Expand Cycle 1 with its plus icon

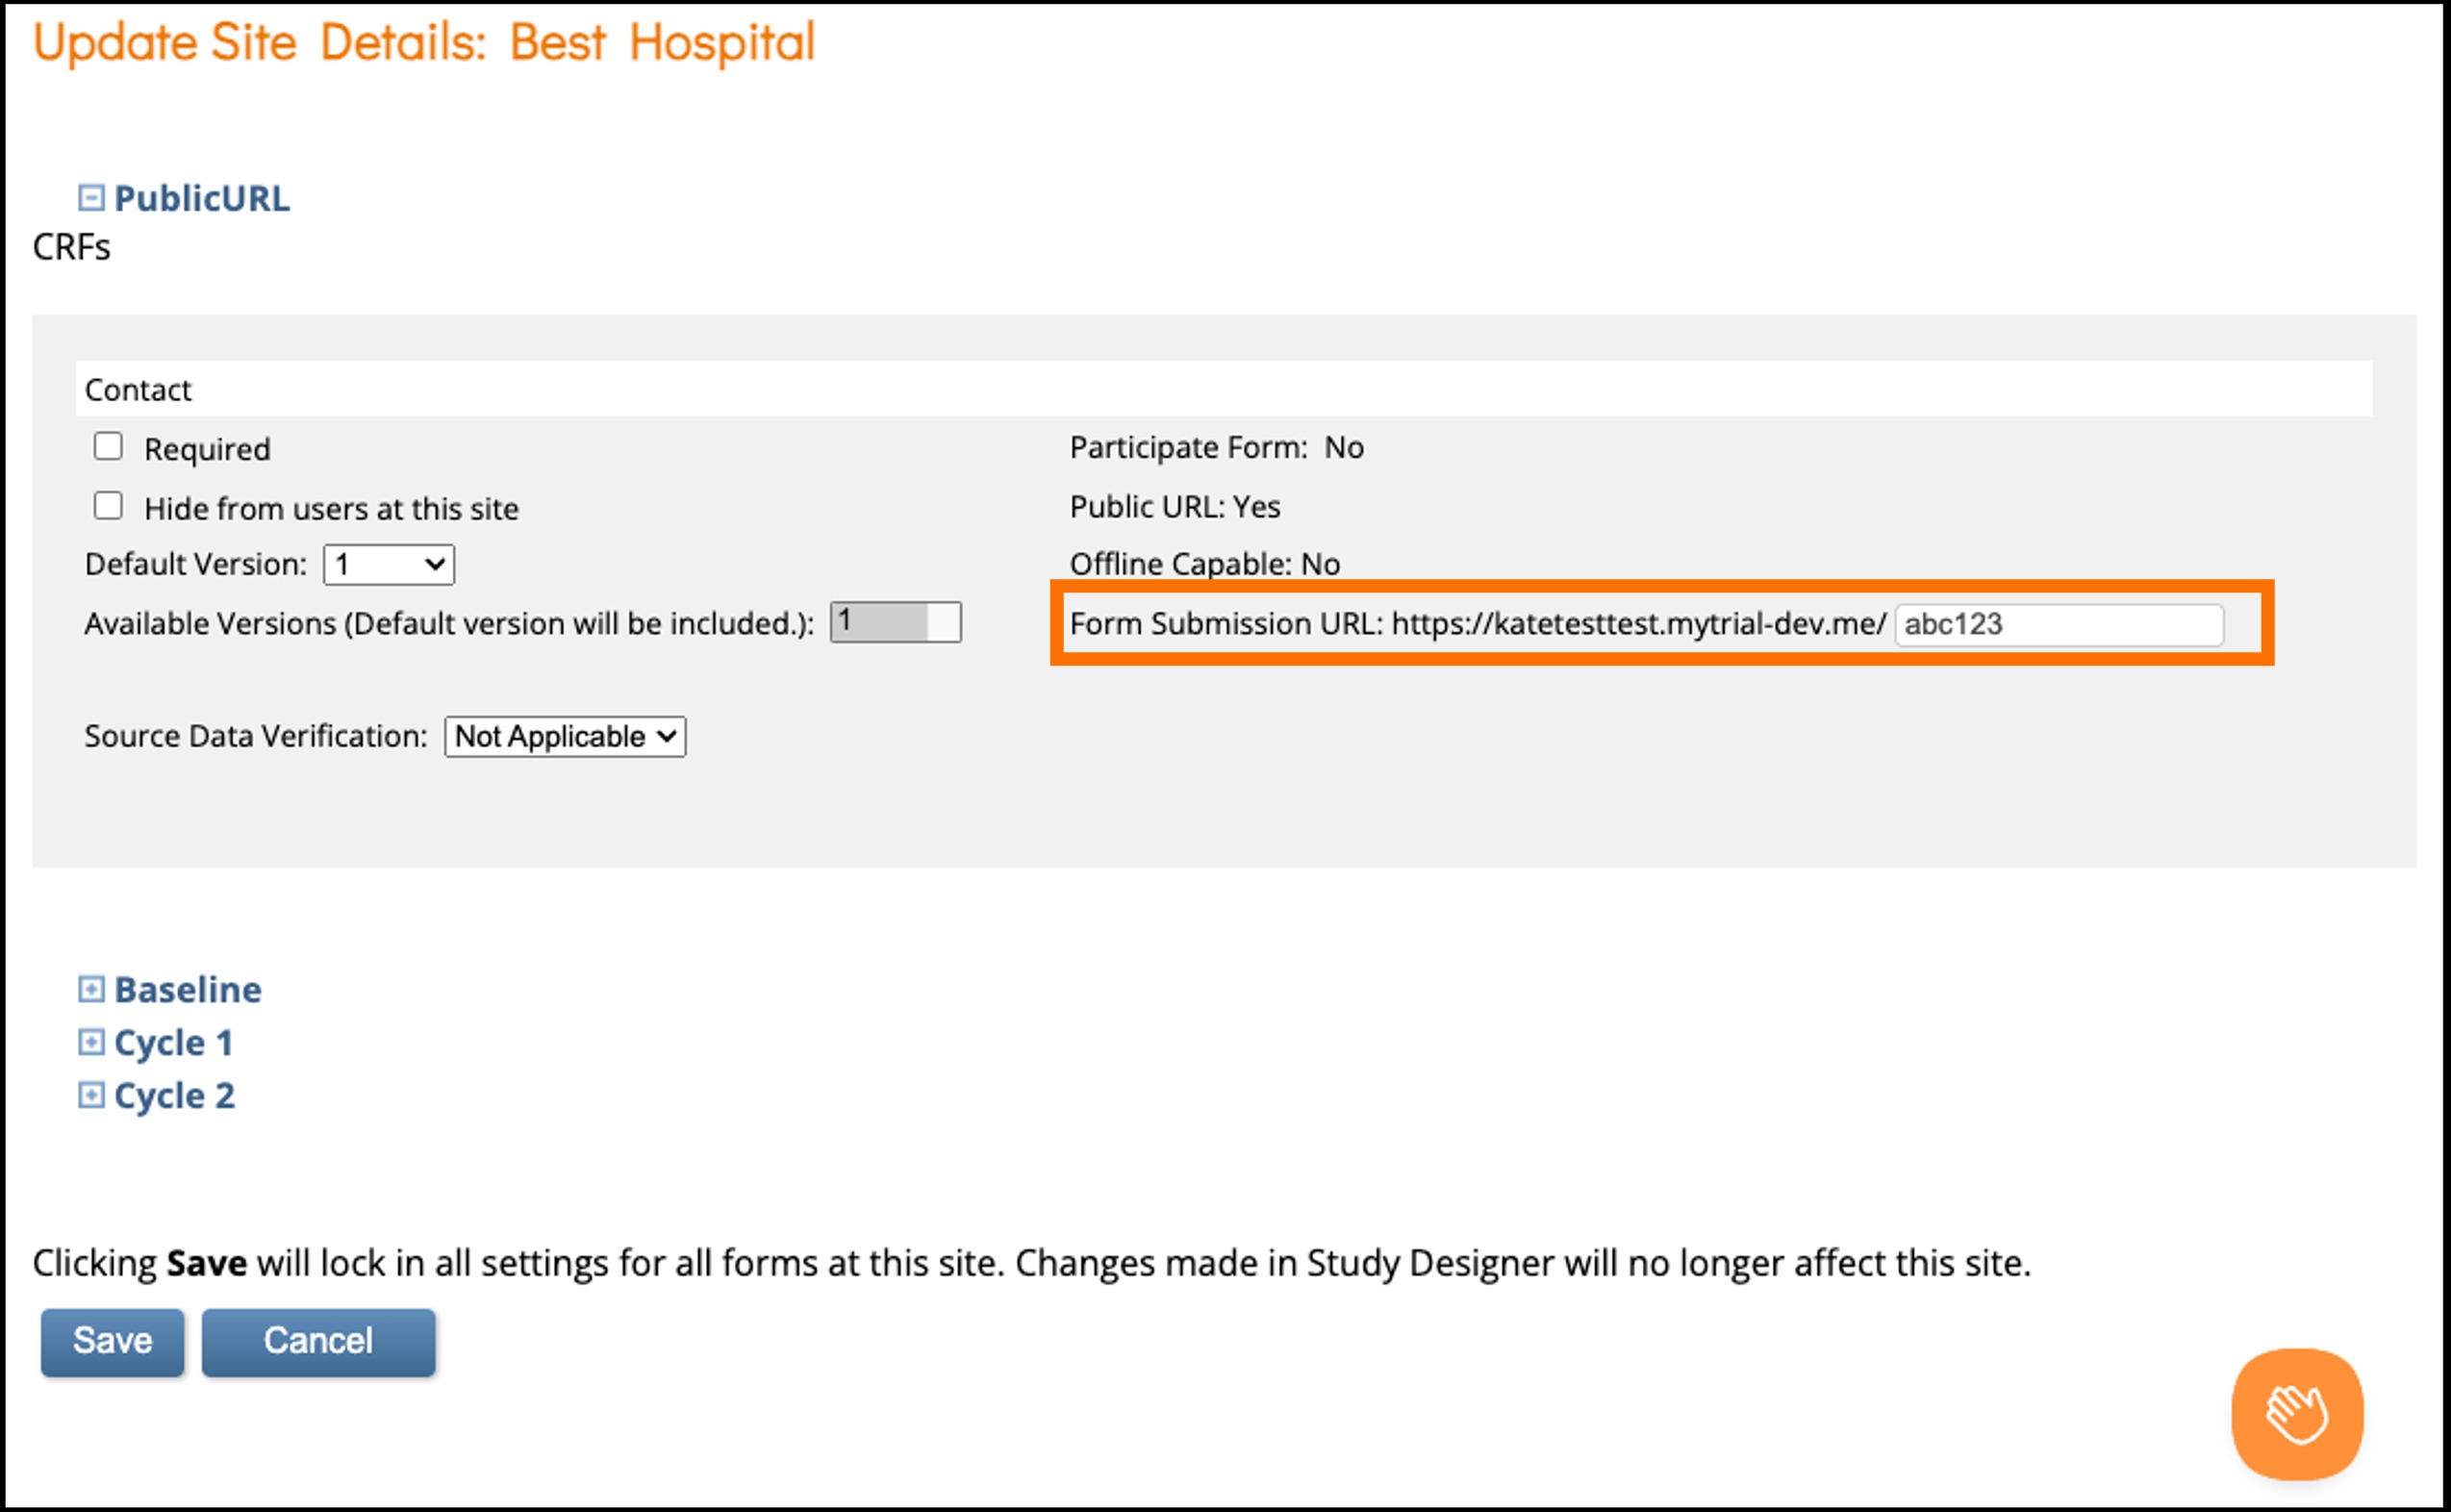91,1042
